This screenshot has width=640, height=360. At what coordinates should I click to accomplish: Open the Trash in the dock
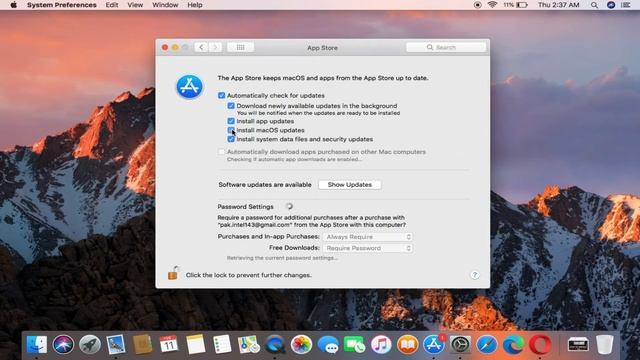point(604,344)
